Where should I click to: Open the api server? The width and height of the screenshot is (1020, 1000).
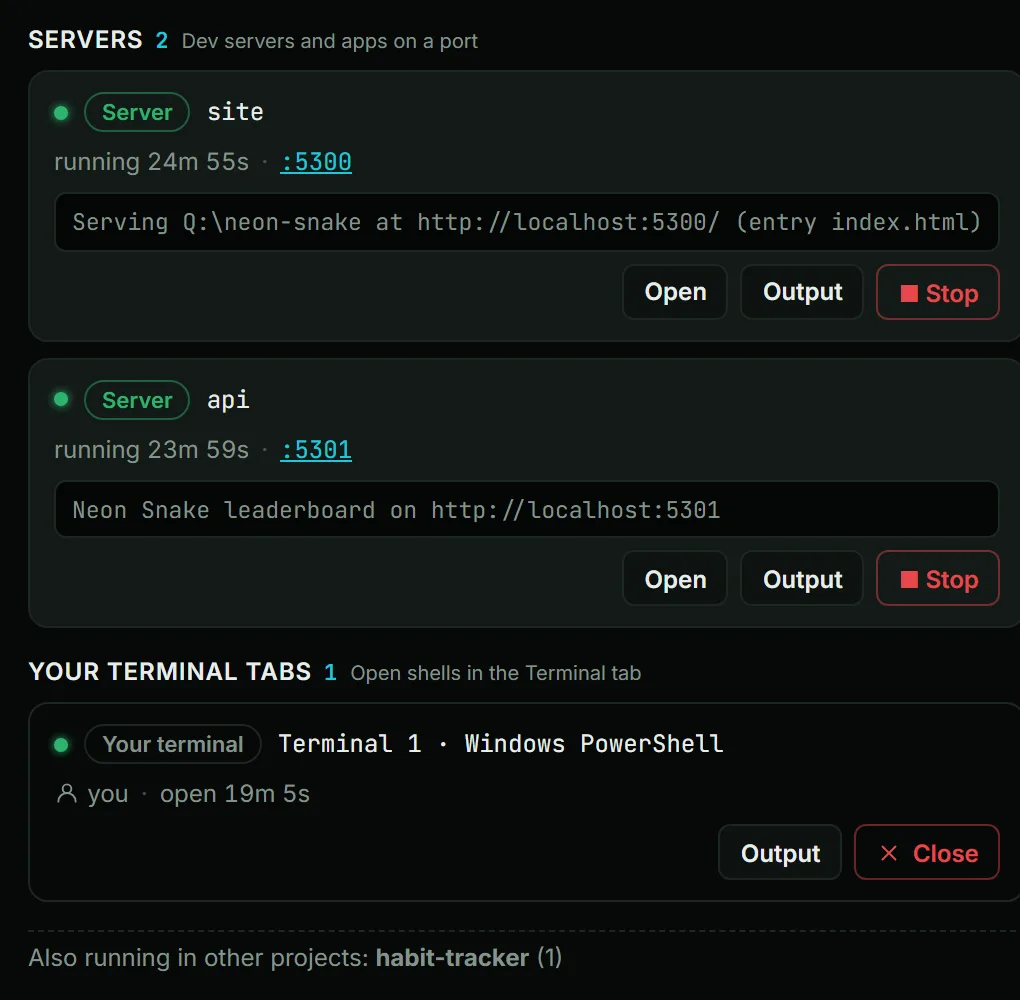pos(675,578)
